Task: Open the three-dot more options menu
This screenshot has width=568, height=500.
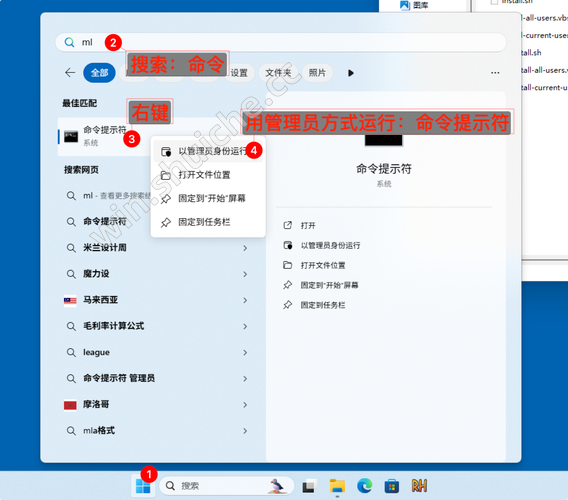Action: (x=495, y=73)
